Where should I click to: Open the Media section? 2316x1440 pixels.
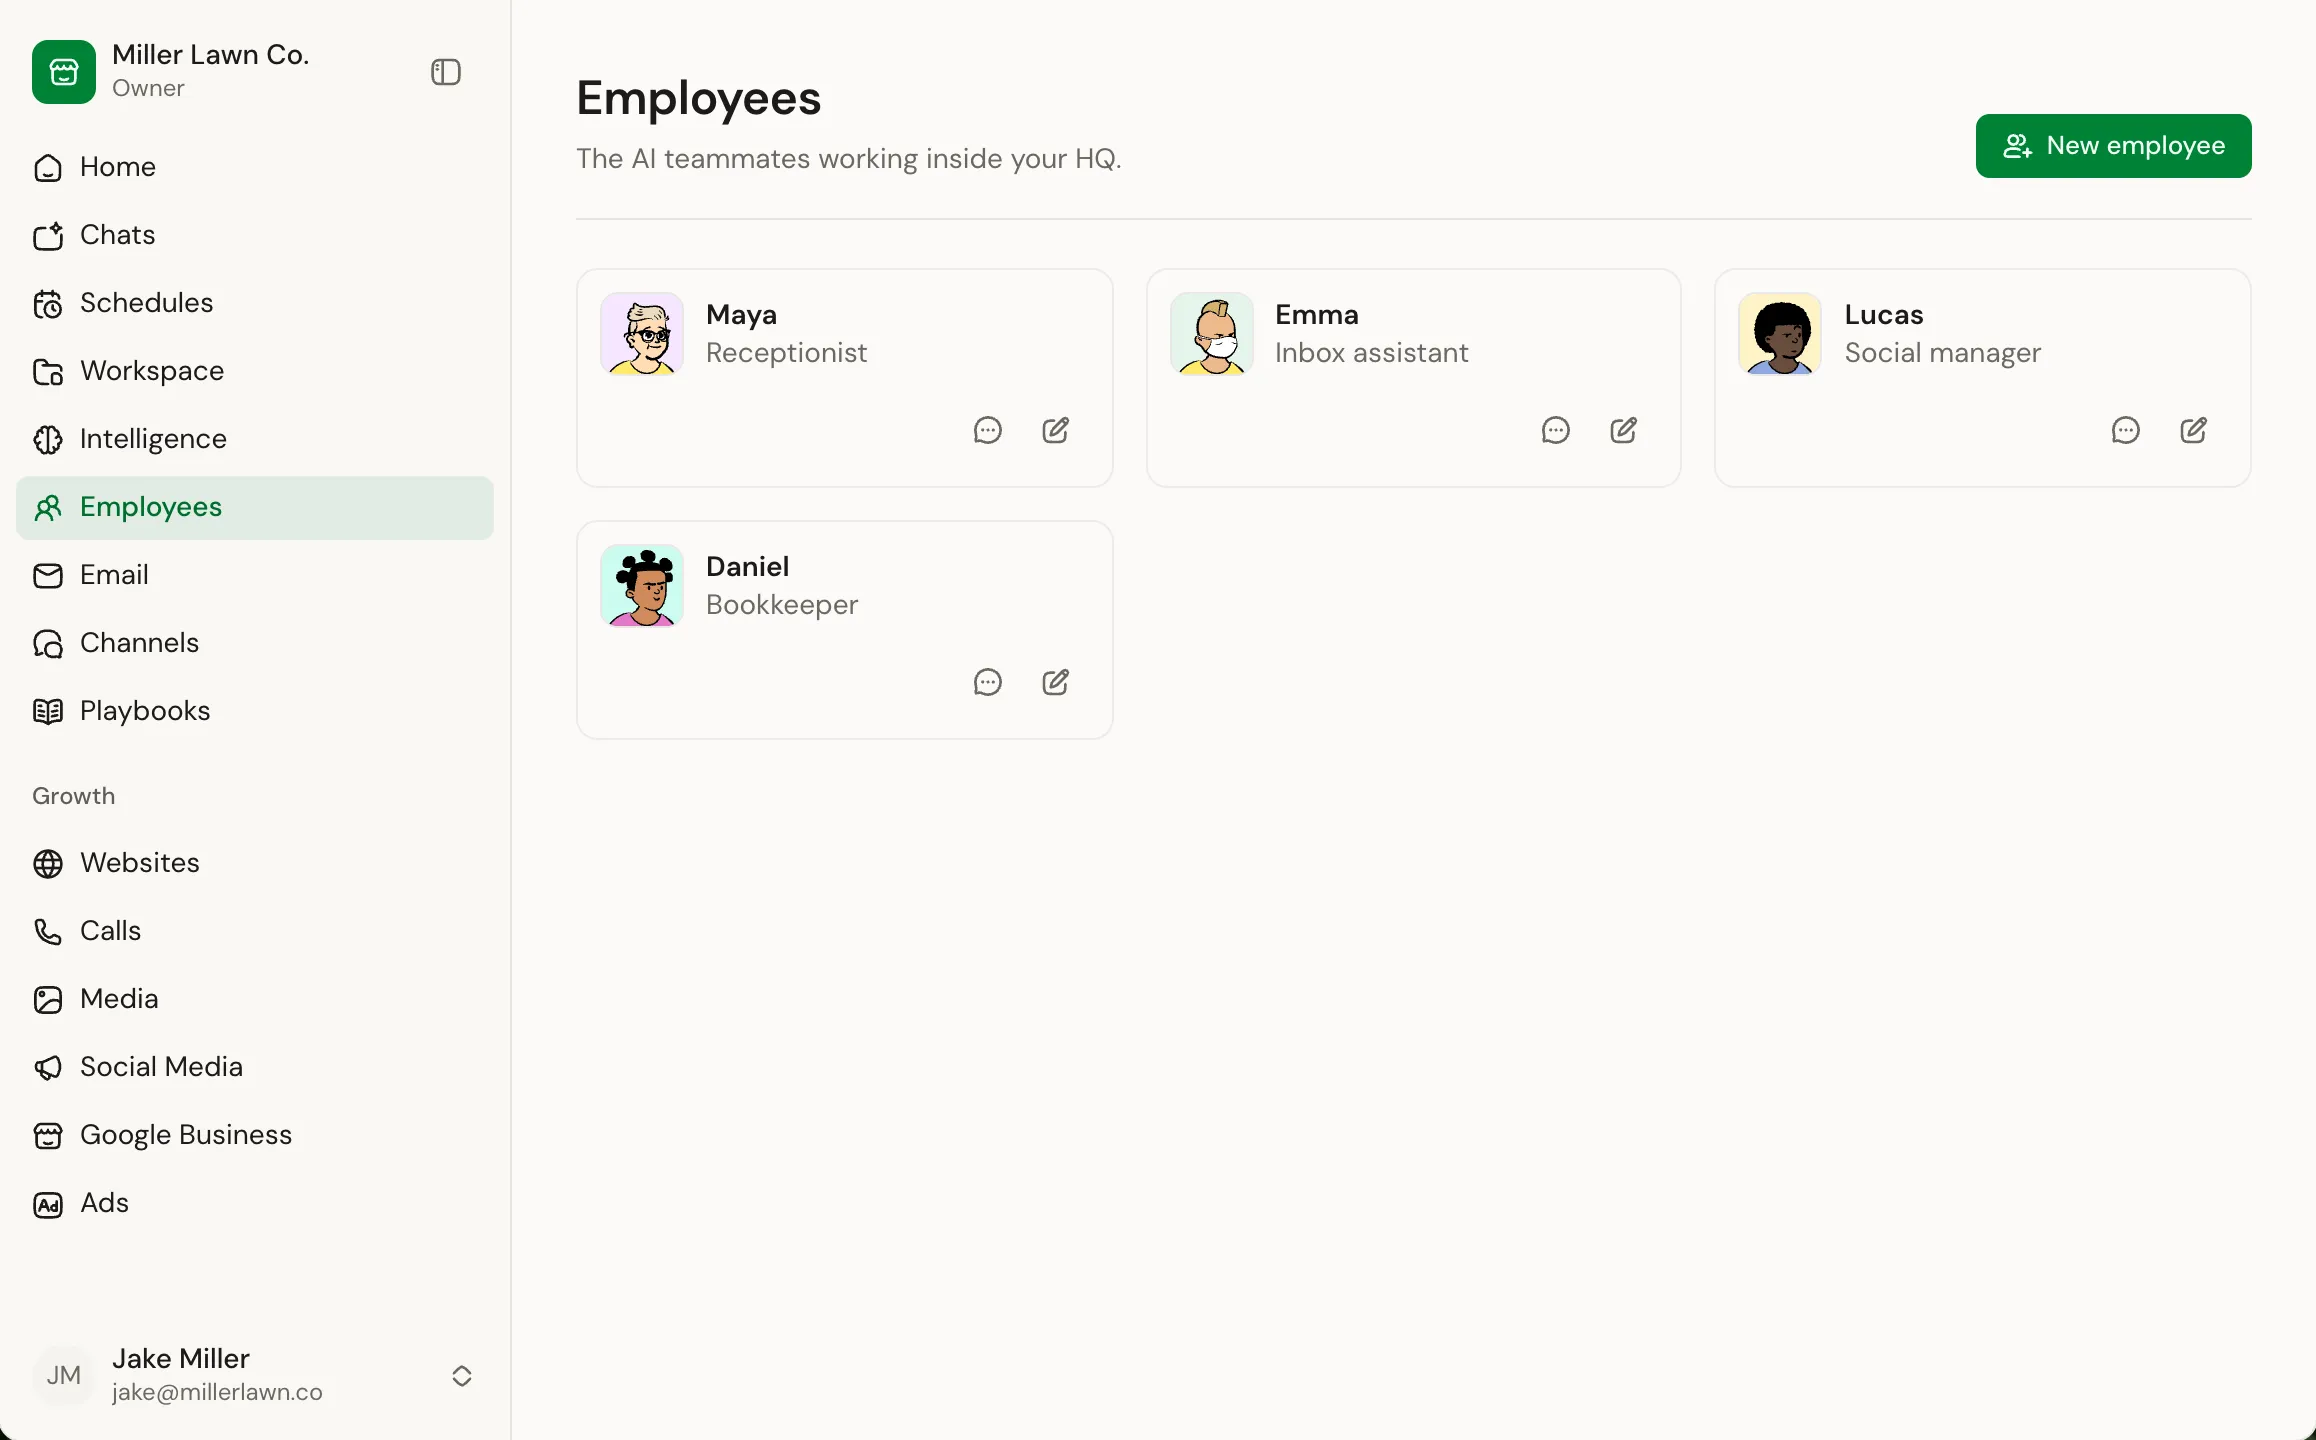pyautogui.click(x=255, y=999)
